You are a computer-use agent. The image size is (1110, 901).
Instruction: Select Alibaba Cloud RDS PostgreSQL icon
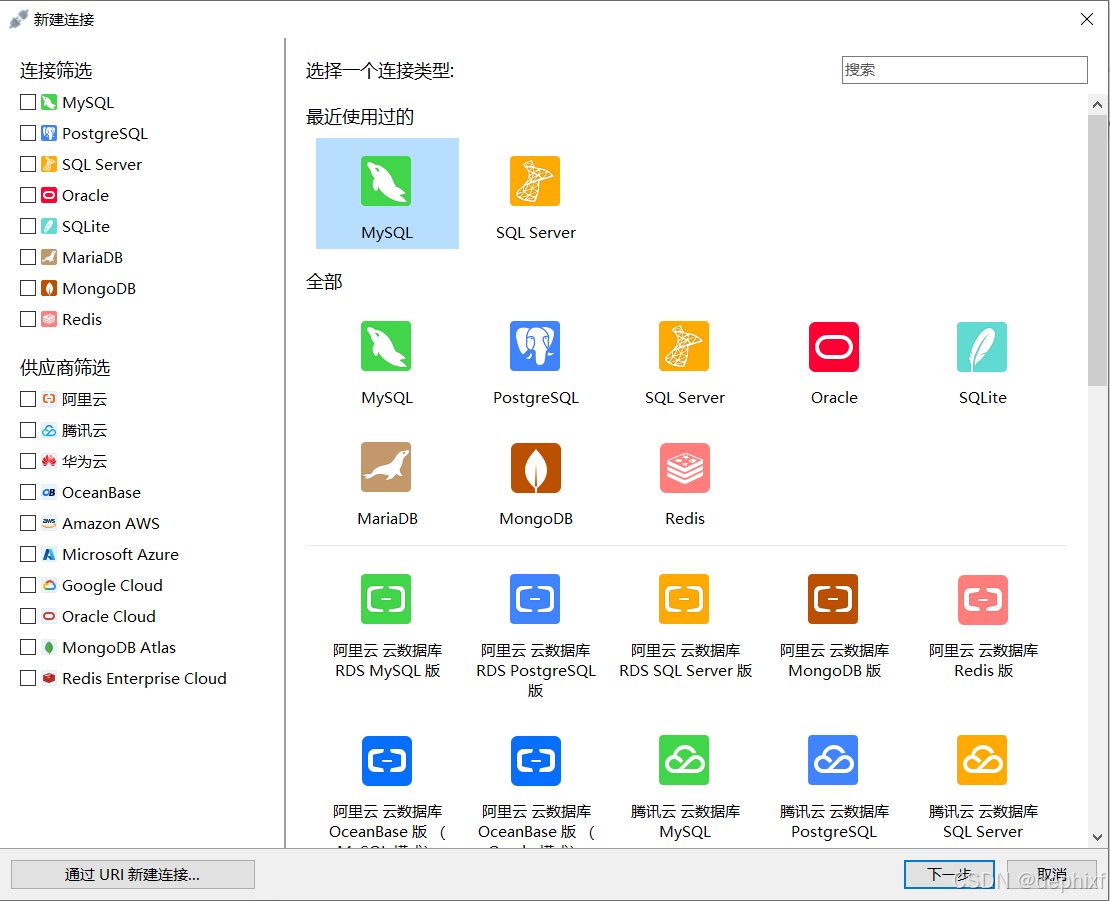(535, 599)
